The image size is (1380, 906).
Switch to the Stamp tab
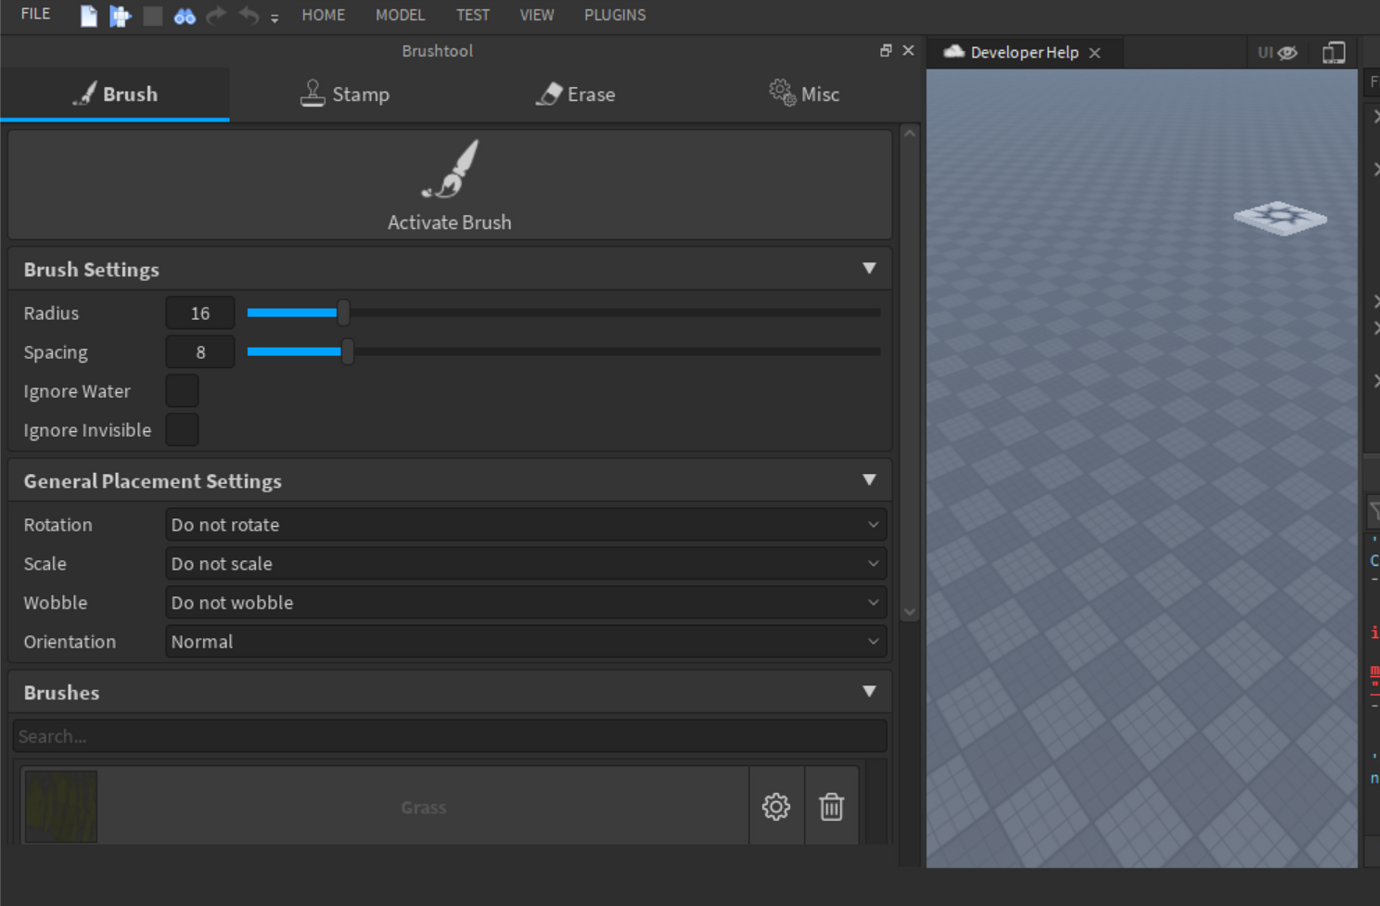[345, 93]
